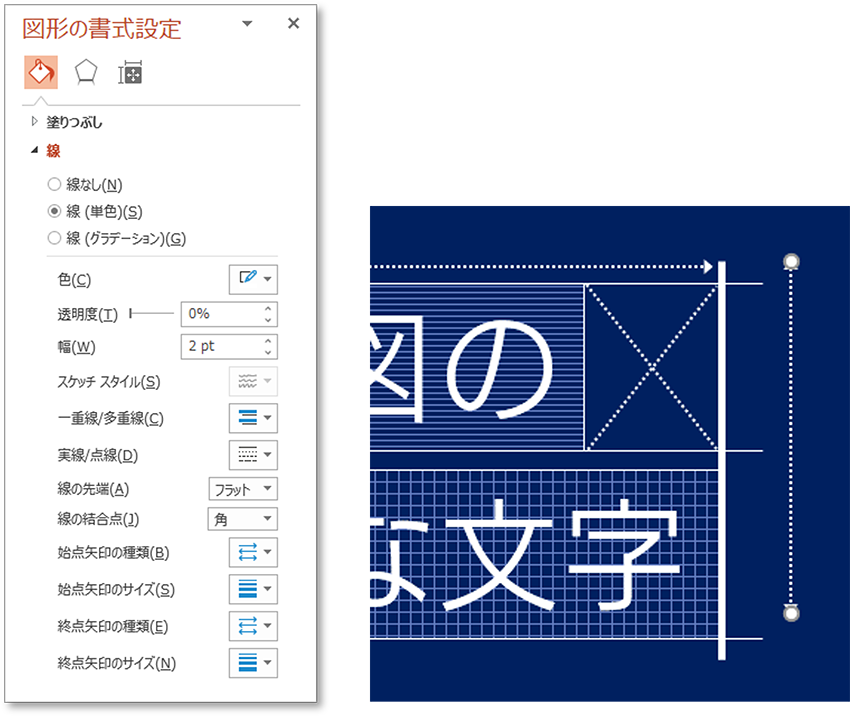Increase line width with up spinner

pos(268,341)
